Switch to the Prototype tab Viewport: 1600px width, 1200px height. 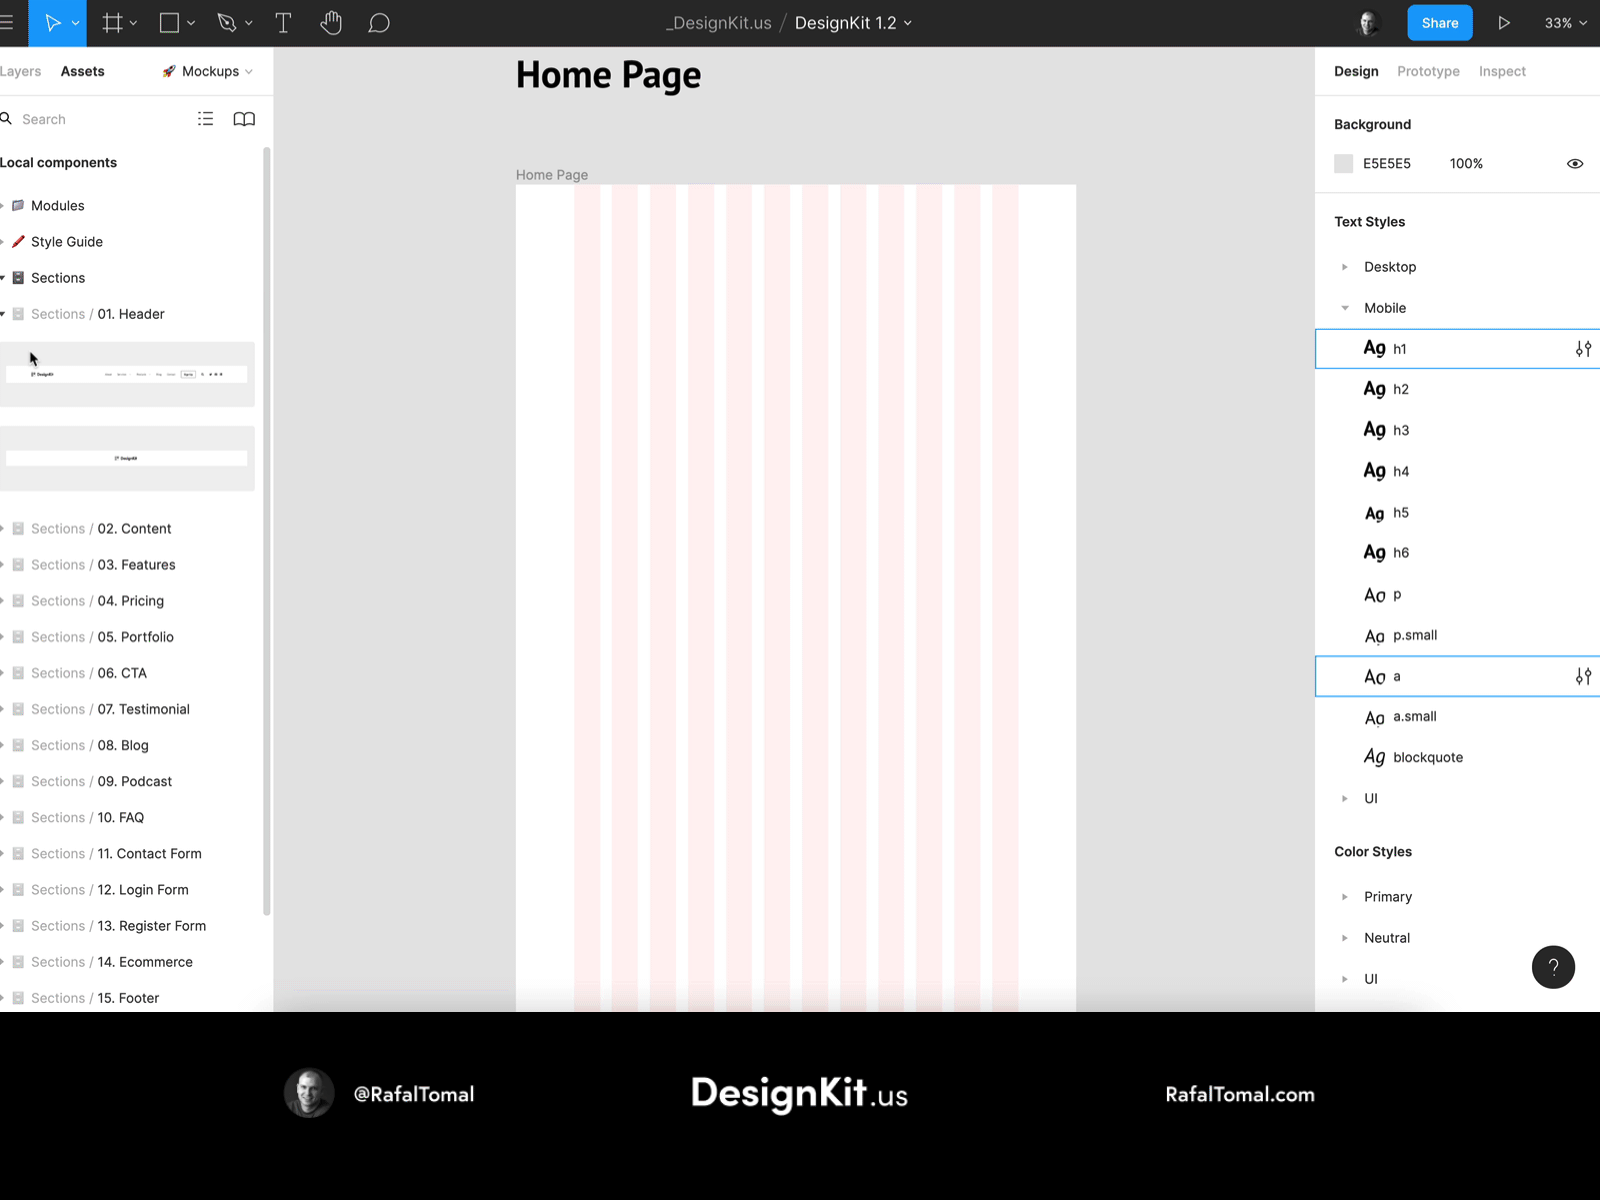pos(1428,71)
